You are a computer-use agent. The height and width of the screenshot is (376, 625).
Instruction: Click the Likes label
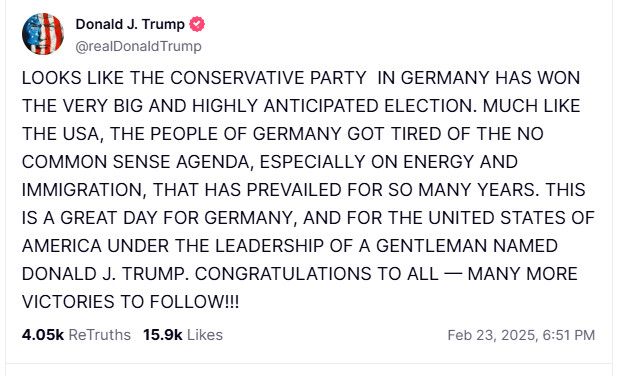pos(205,335)
